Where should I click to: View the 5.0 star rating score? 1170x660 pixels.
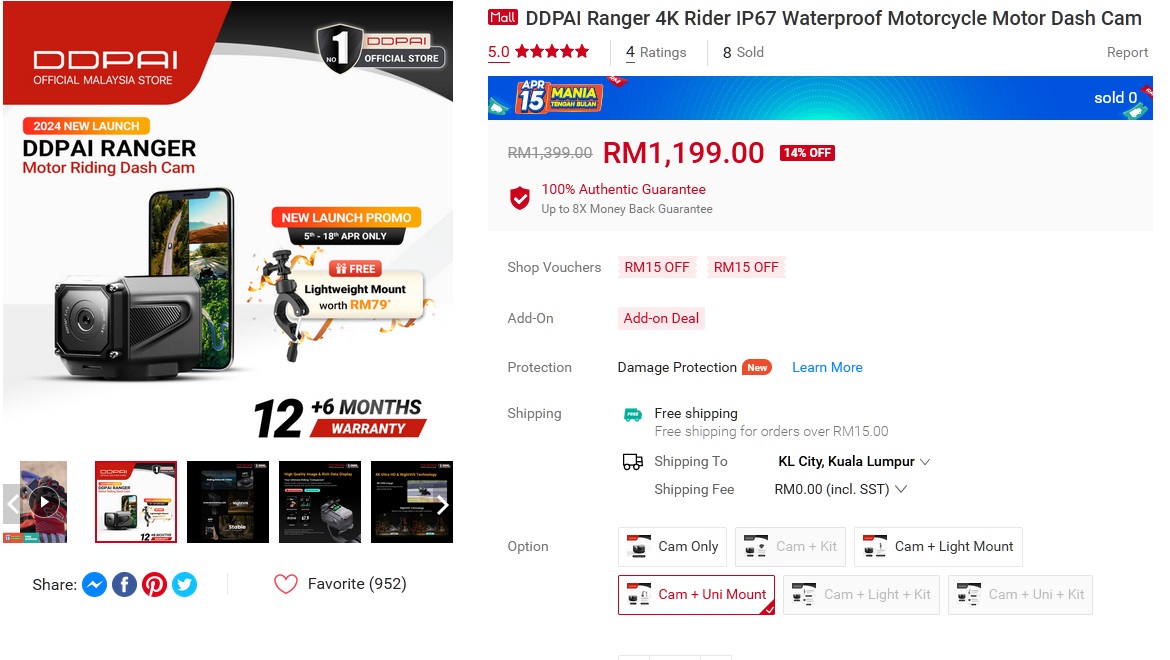click(x=498, y=52)
